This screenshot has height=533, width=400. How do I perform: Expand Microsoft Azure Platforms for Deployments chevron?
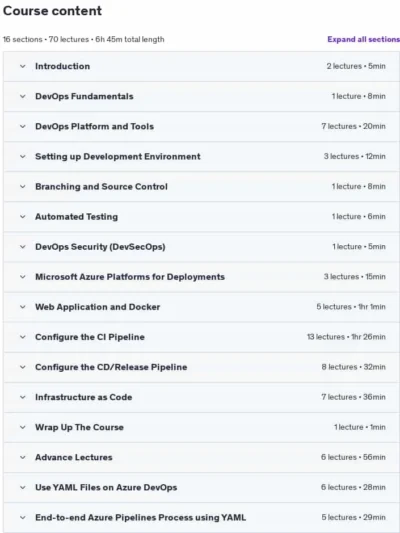23,277
